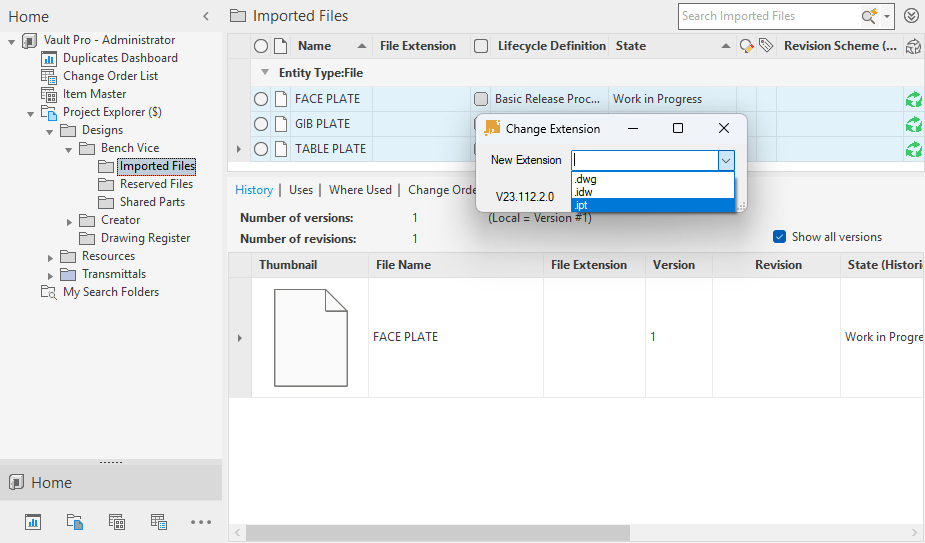Click green sync icon for FACE PLATE row
Screen dimensions: 925x543
coord(914,100)
